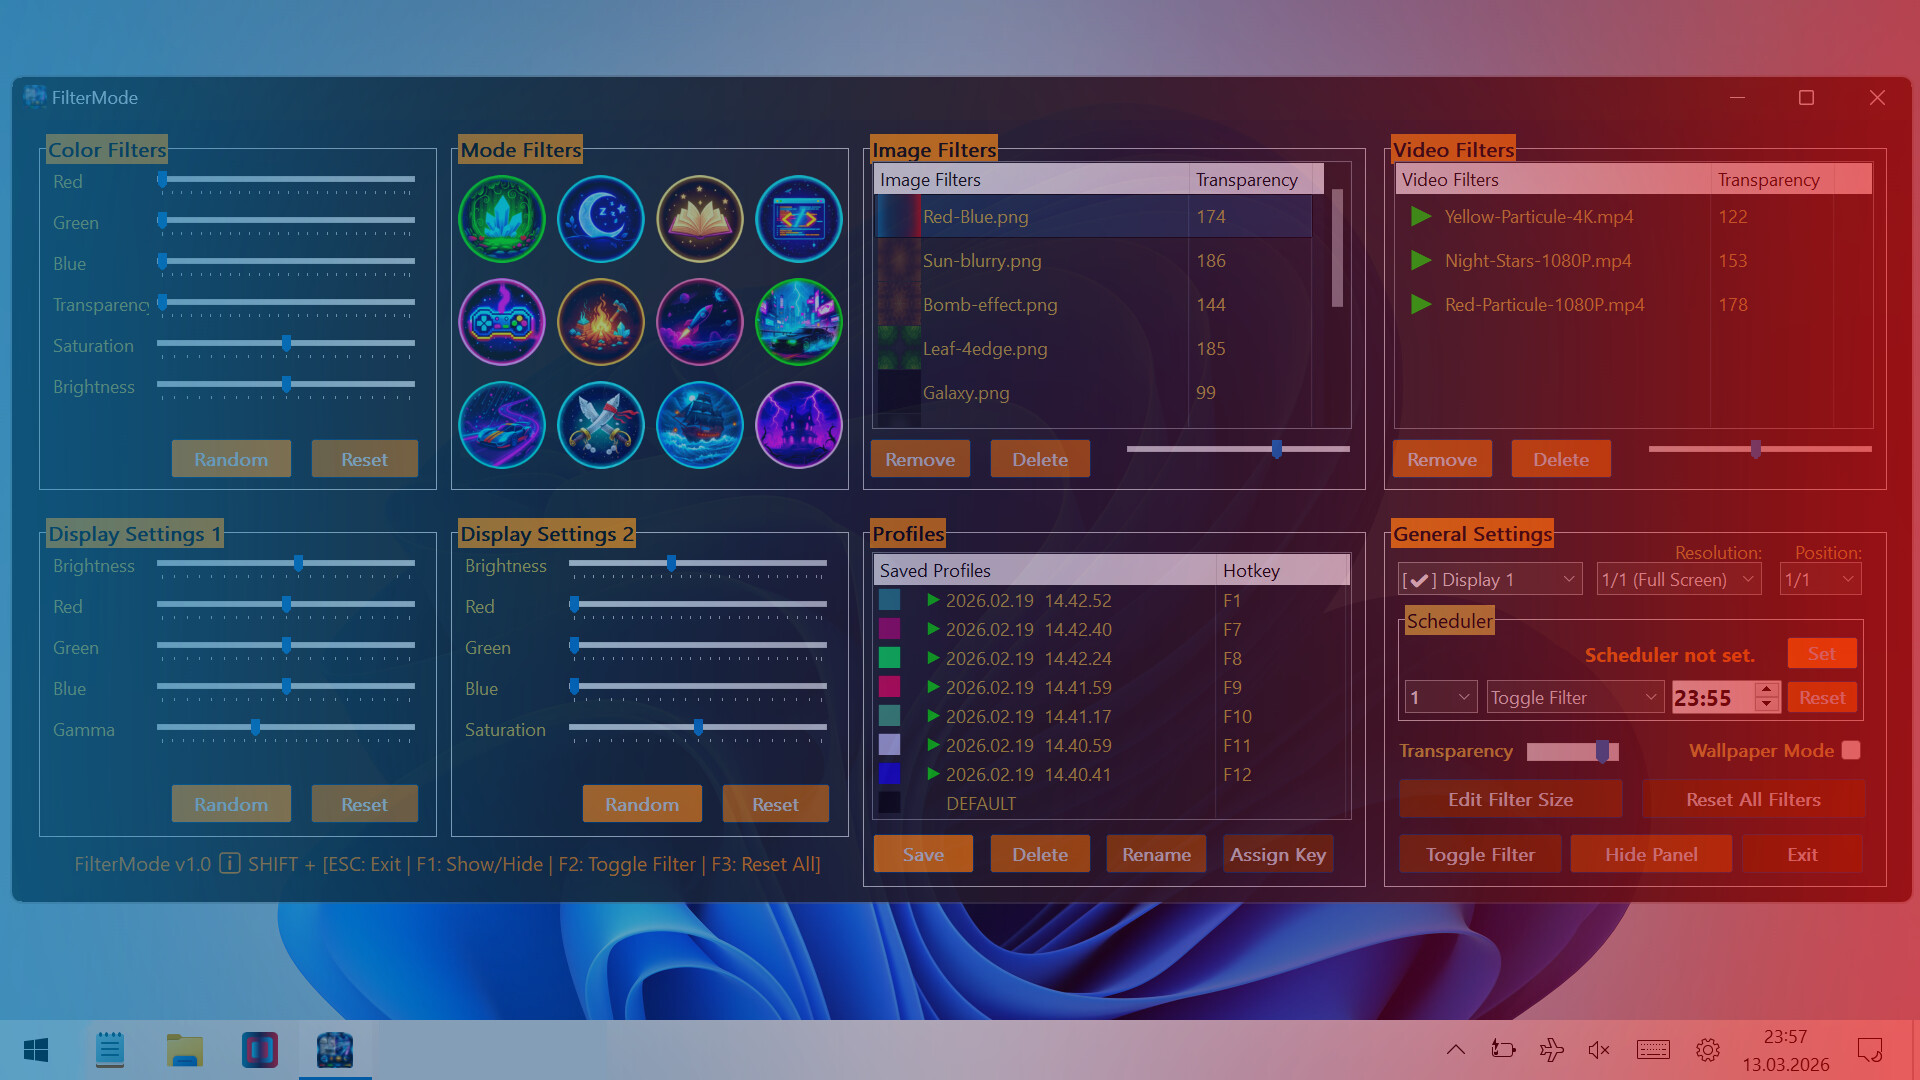Expand the Toggle Filter scheduler action dropdown
1920x1080 pixels.
tap(1574, 697)
